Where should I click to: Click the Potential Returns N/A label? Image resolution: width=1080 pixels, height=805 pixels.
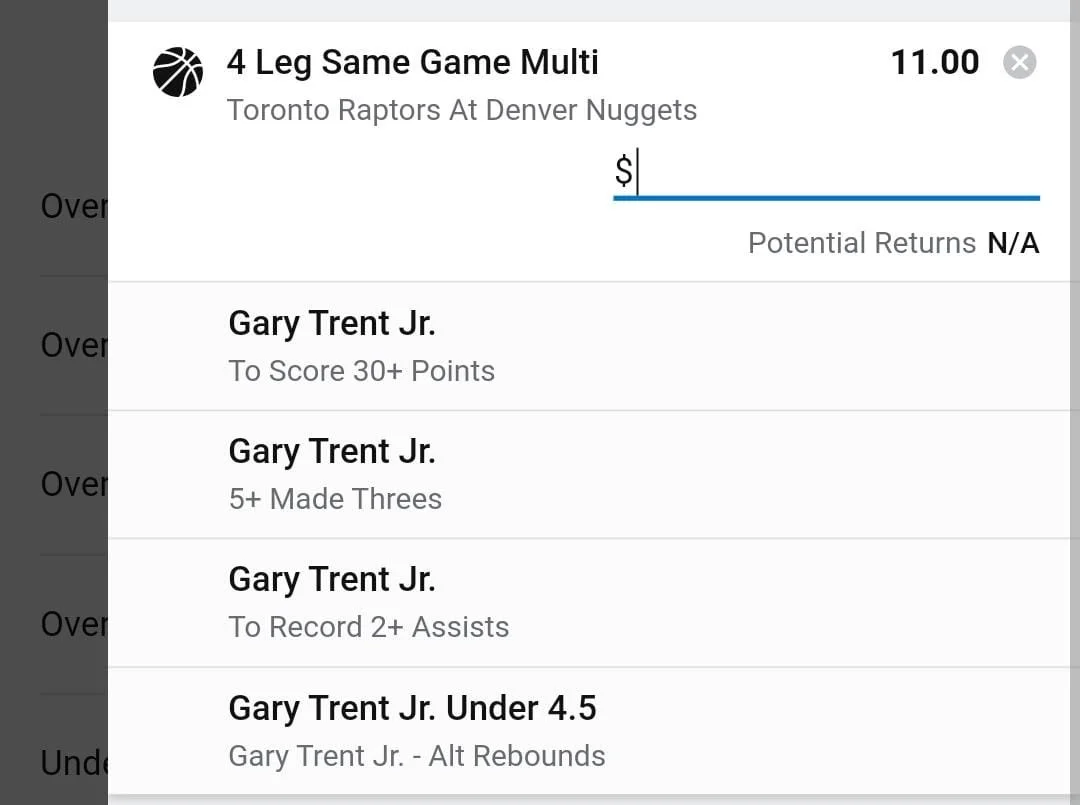(893, 243)
